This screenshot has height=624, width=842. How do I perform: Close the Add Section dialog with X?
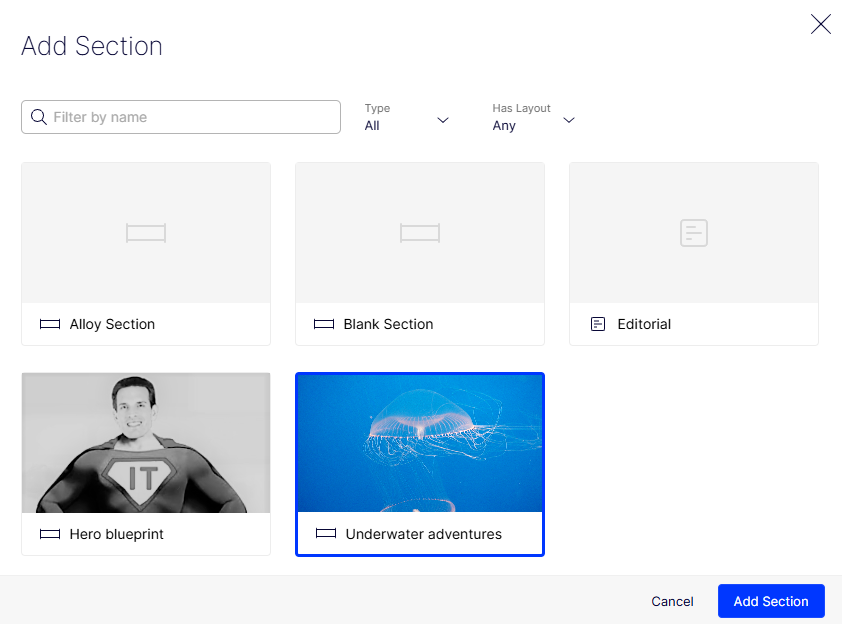pyautogui.click(x=821, y=24)
